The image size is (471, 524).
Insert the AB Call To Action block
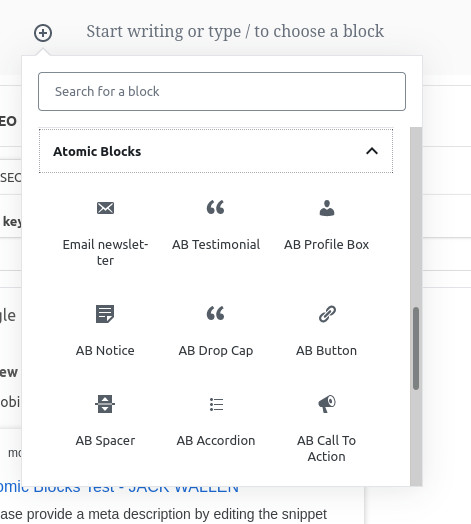tap(327, 428)
